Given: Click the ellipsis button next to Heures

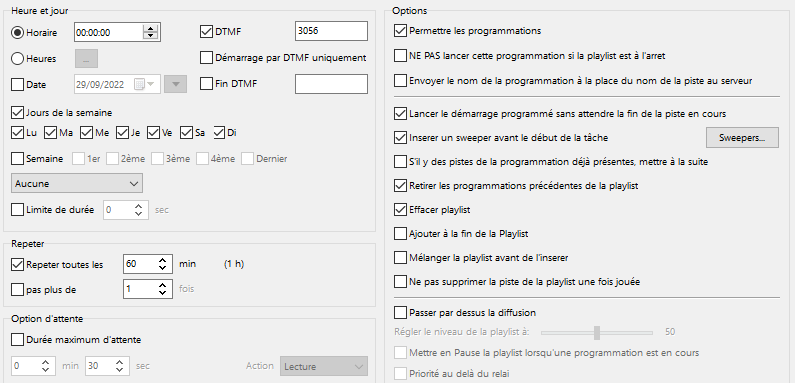Looking at the screenshot, I should pyautogui.click(x=86, y=59).
